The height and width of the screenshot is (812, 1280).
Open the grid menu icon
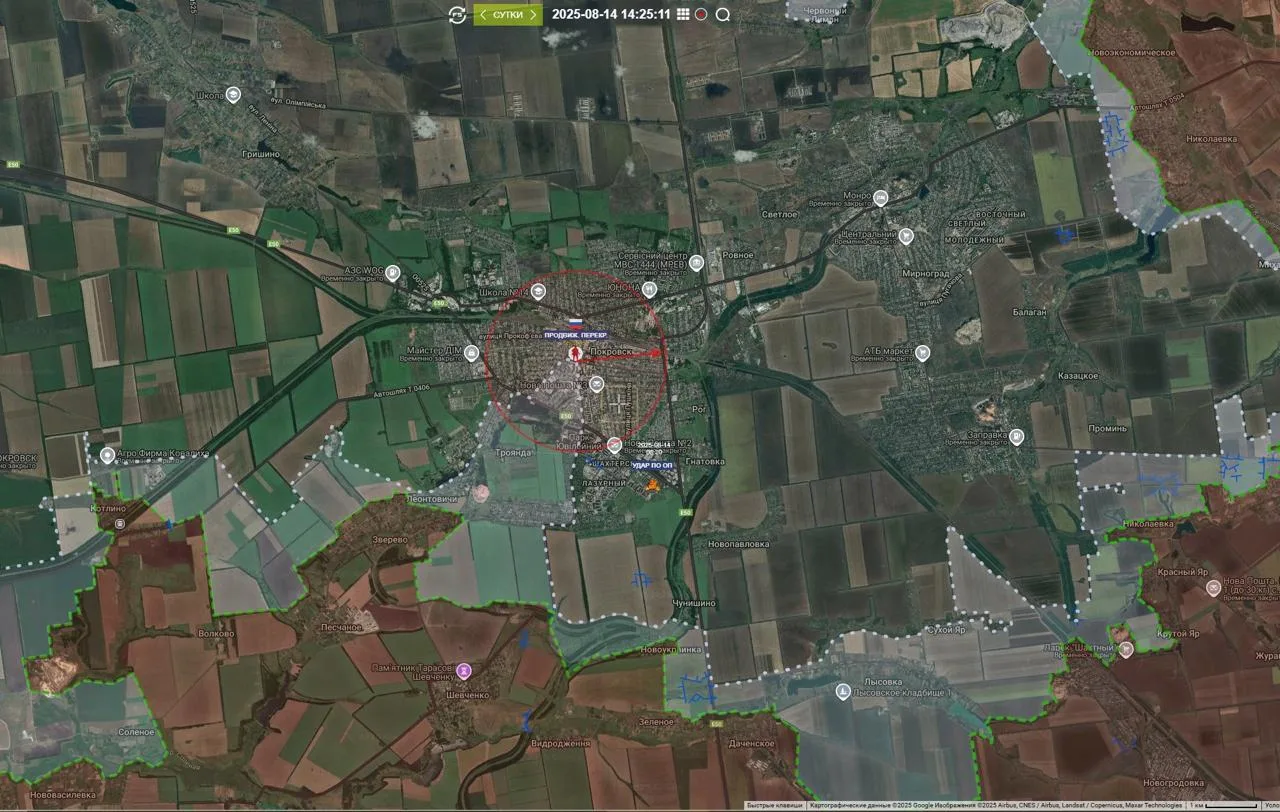pos(683,15)
